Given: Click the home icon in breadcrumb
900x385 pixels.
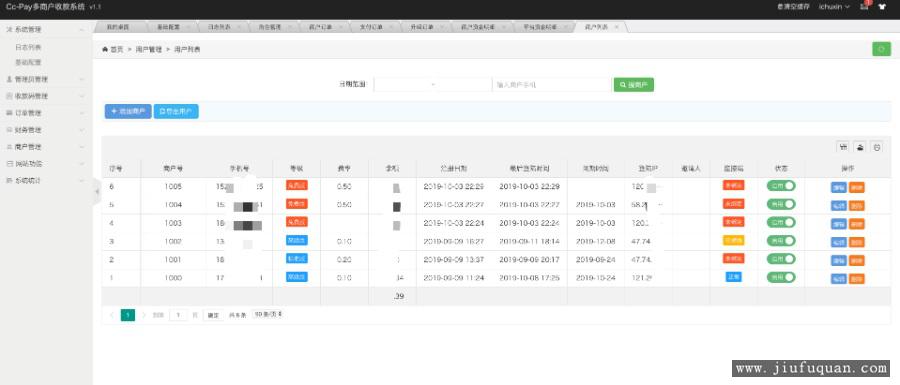Looking at the screenshot, I should tap(105, 49).
